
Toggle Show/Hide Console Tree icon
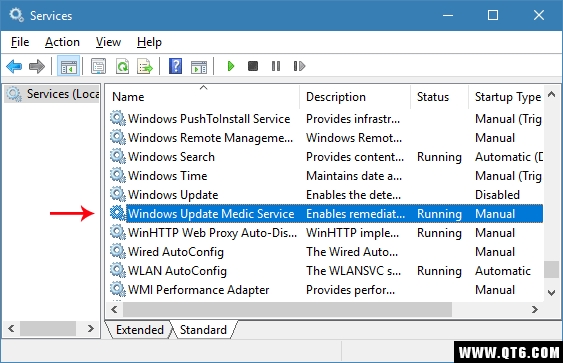(x=69, y=66)
